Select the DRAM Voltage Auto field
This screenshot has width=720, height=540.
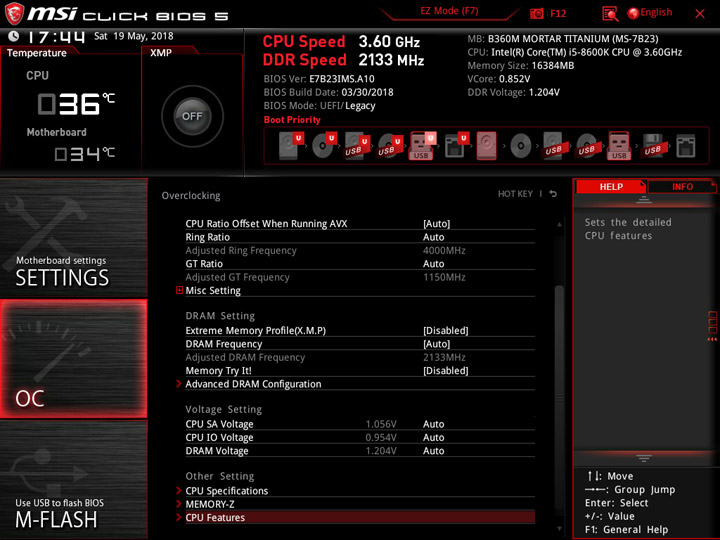433,450
